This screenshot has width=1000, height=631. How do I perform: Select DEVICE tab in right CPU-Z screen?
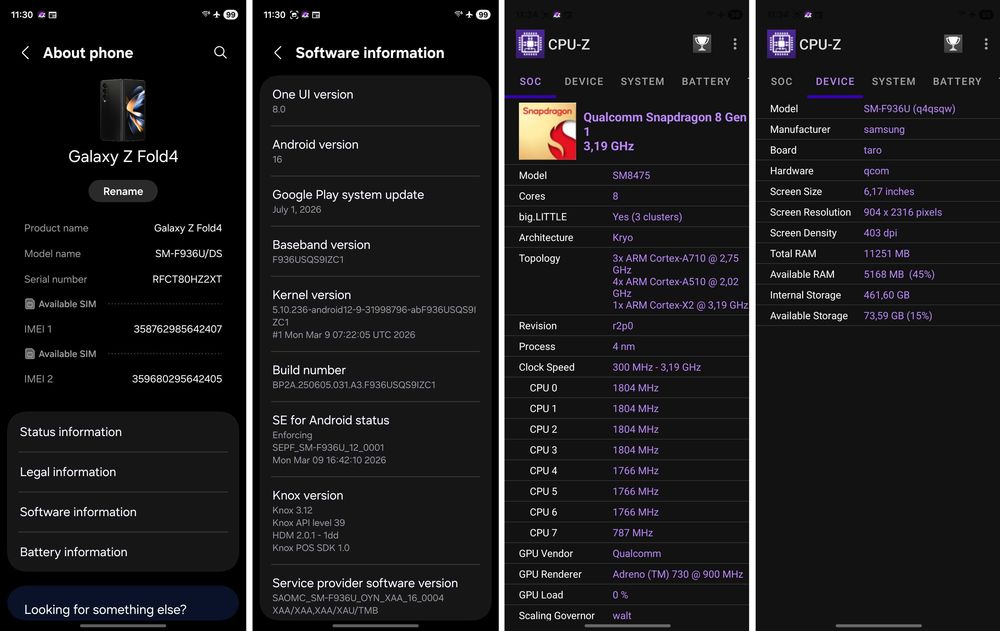pyautogui.click(x=835, y=82)
